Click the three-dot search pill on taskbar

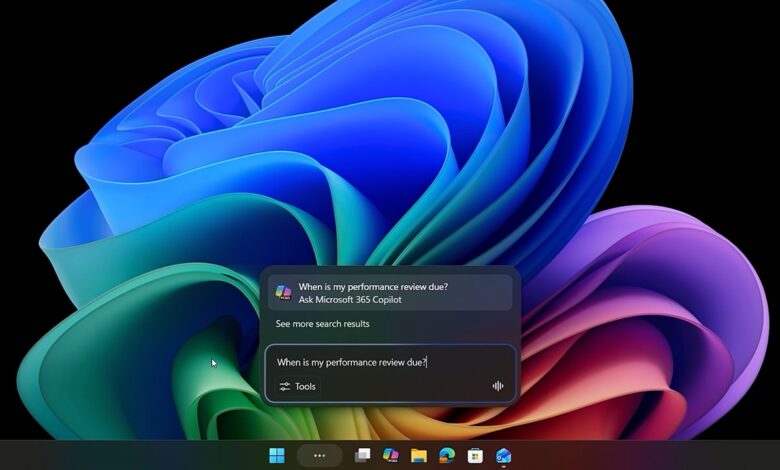[x=319, y=456]
